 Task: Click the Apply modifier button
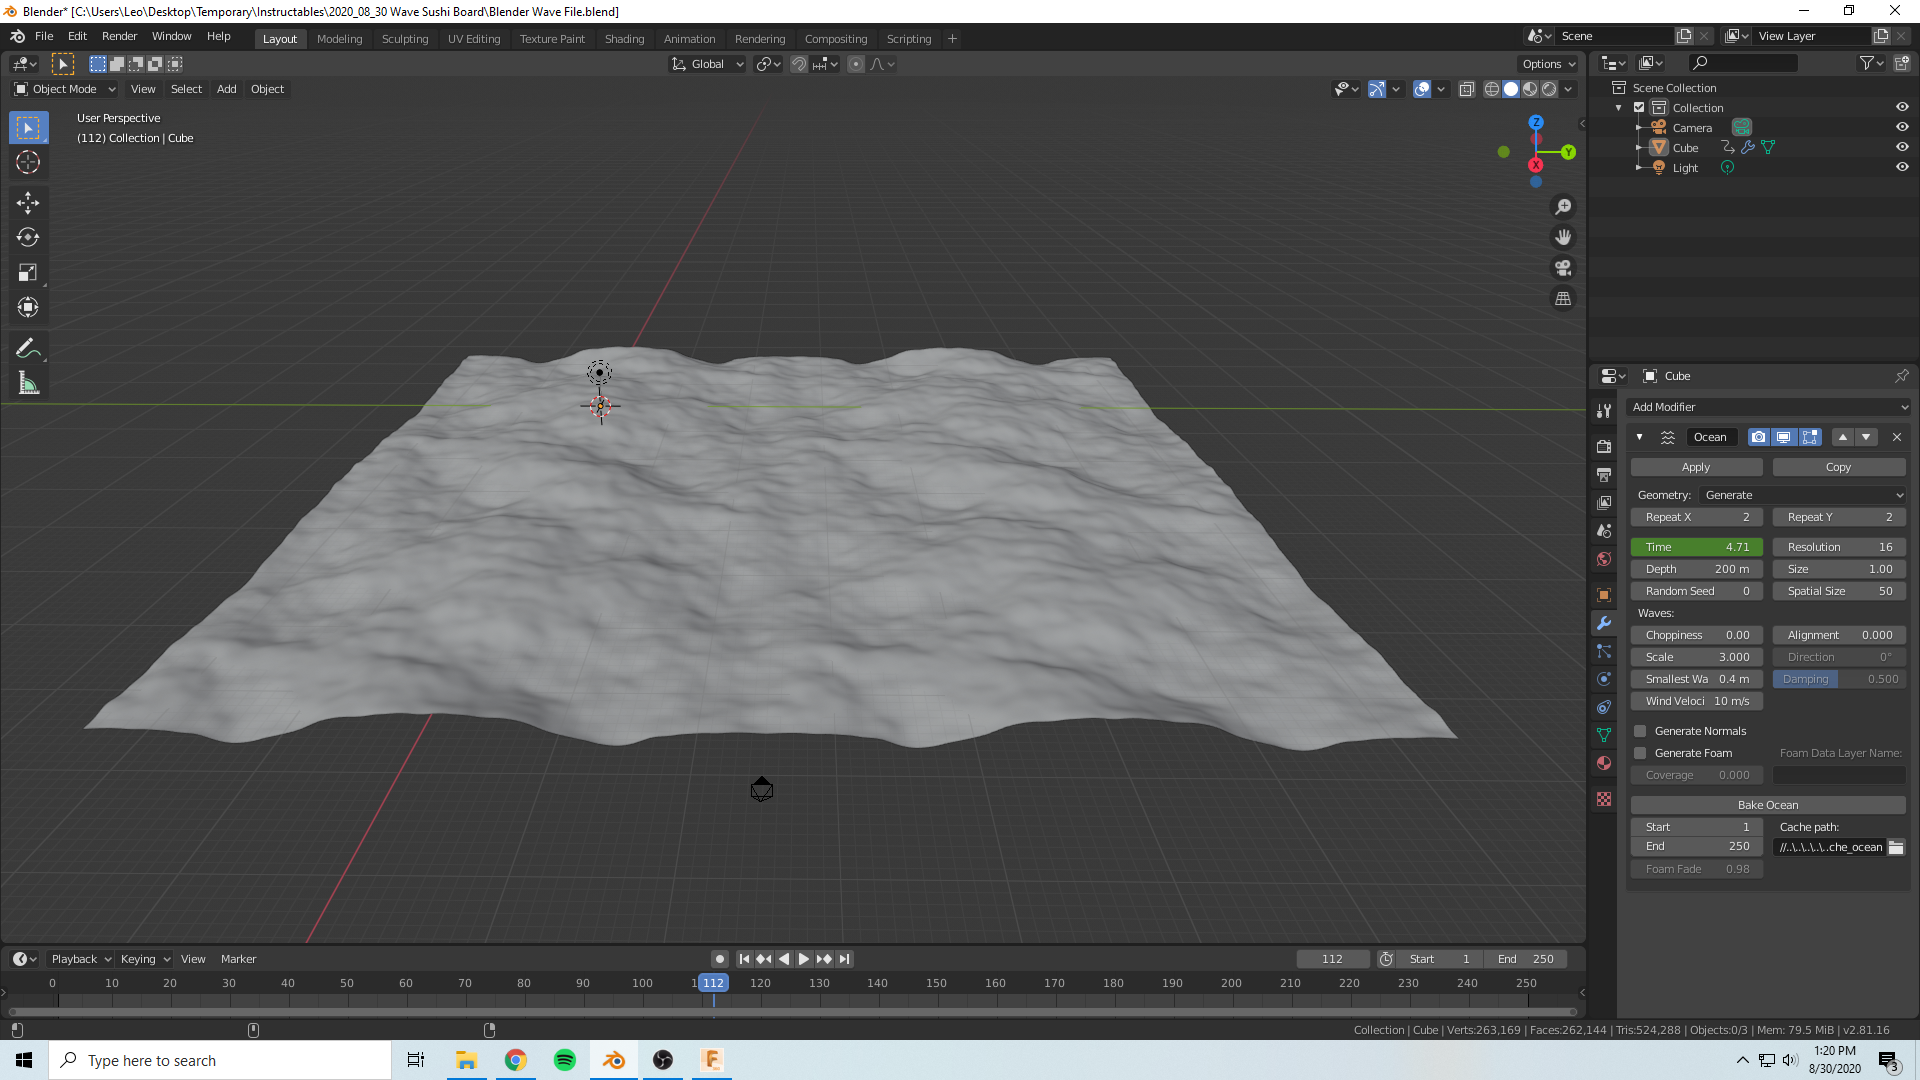pos(1696,467)
